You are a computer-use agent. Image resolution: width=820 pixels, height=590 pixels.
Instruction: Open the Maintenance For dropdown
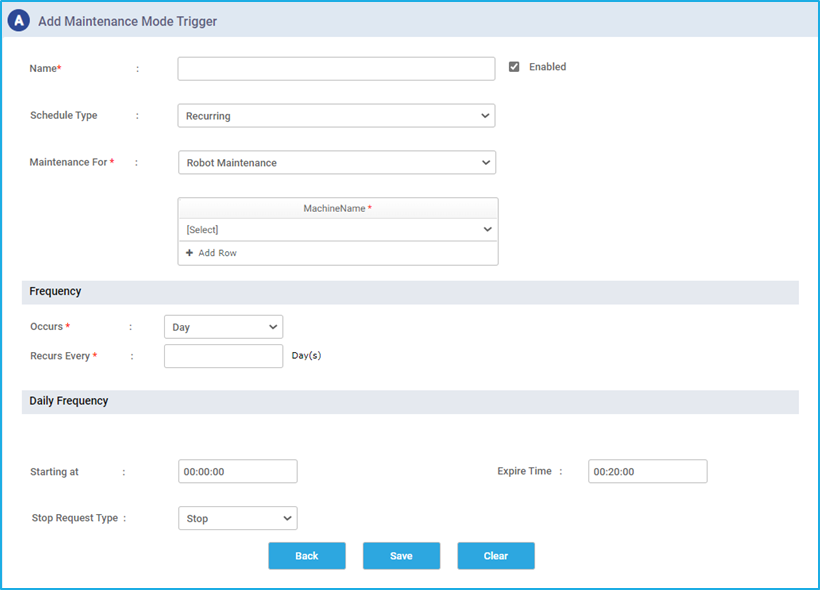(x=337, y=163)
